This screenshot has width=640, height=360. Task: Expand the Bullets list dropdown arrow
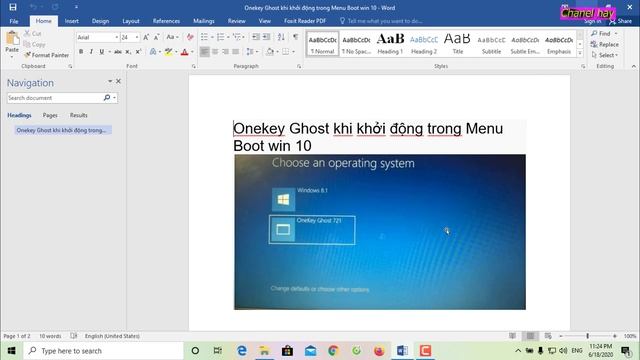click(212, 37)
